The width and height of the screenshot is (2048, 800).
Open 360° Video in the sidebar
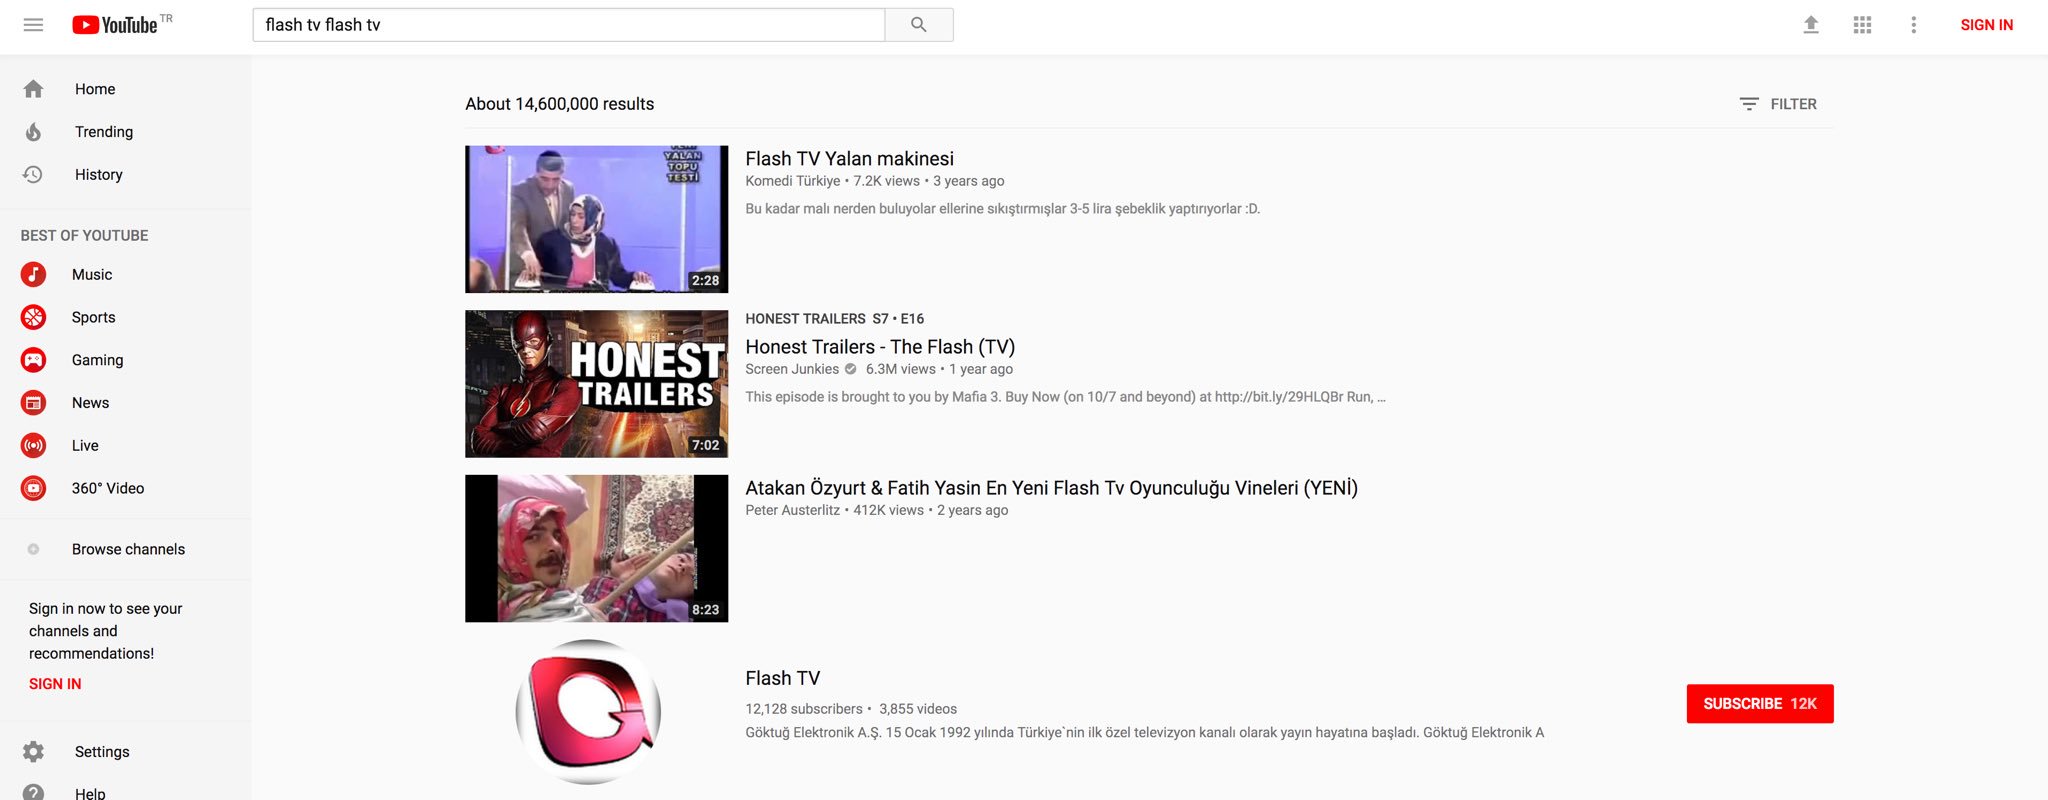click(x=108, y=489)
